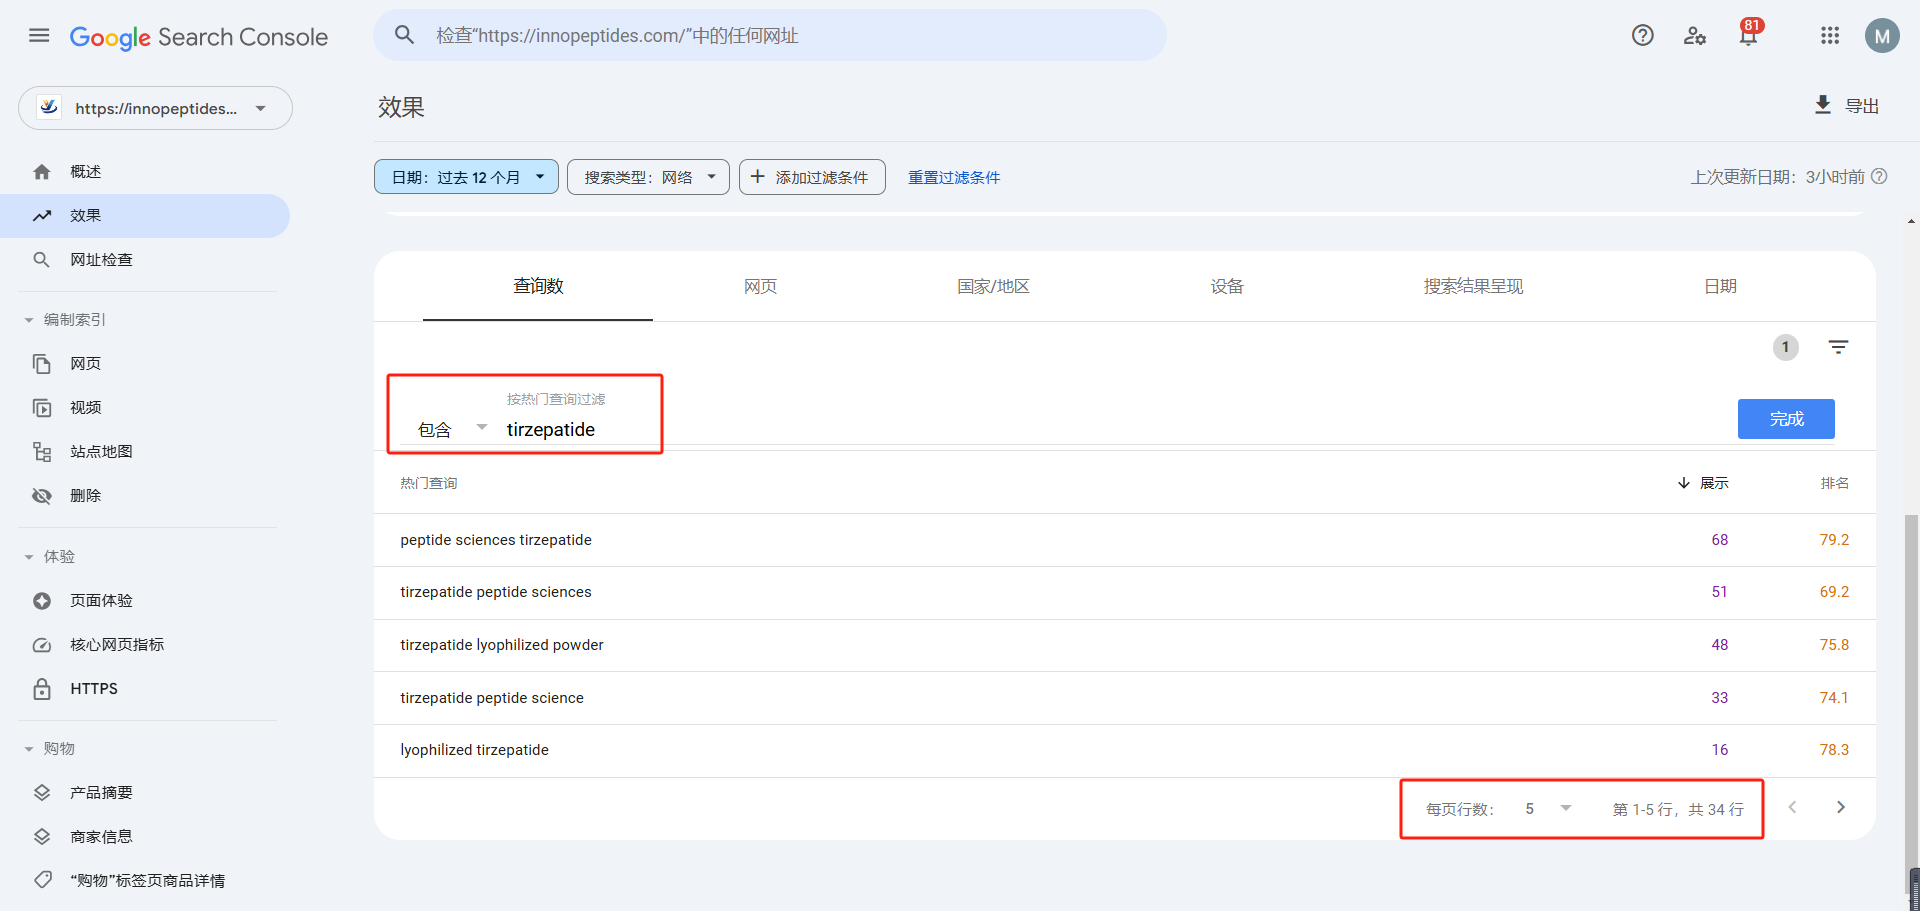Click the Performance trend line icon

pyautogui.click(x=42, y=216)
